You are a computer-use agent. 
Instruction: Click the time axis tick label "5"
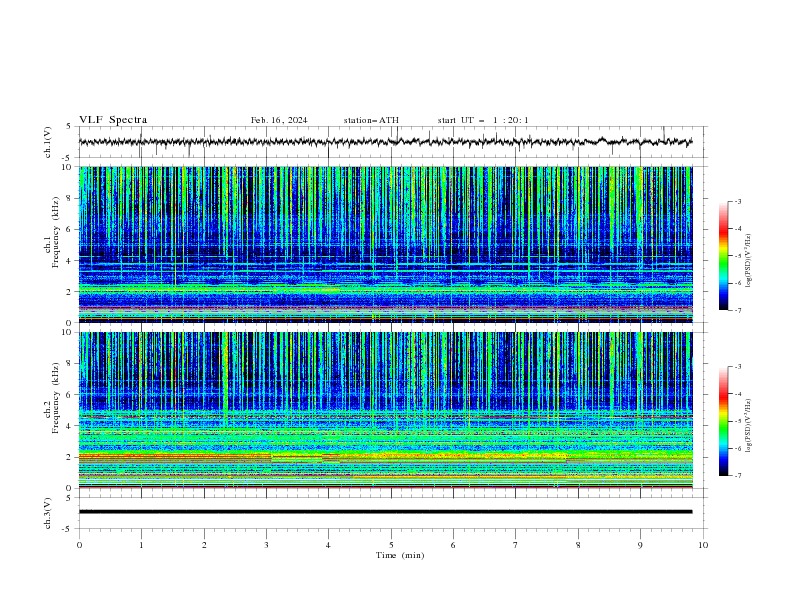click(x=391, y=545)
